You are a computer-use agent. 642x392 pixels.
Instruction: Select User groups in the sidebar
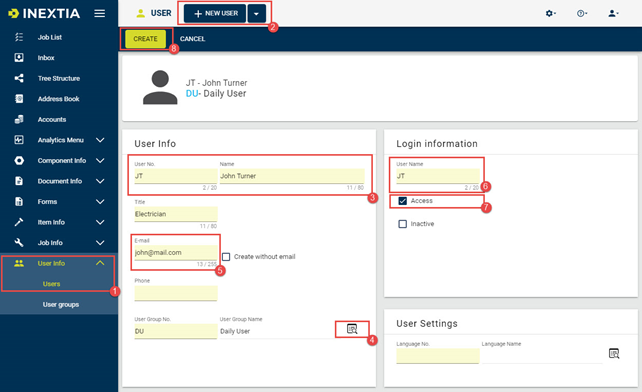(x=61, y=304)
